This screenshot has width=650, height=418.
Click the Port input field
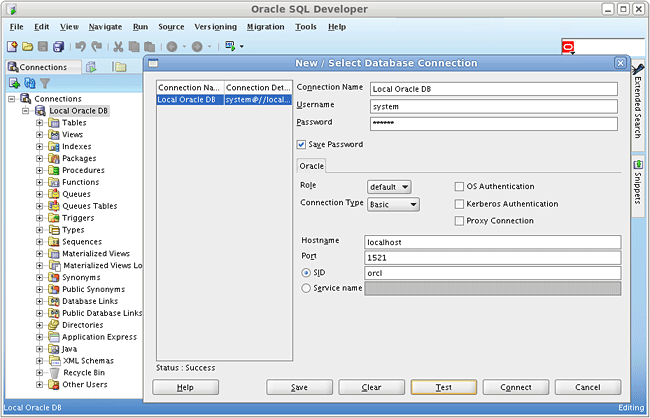[x=492, y=258]
